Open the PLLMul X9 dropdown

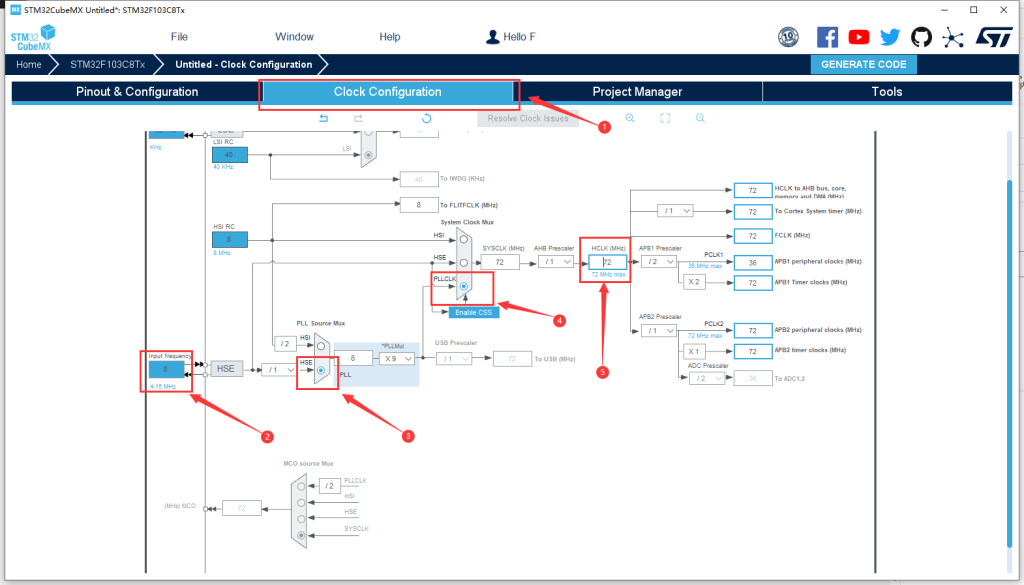point(397,358)
